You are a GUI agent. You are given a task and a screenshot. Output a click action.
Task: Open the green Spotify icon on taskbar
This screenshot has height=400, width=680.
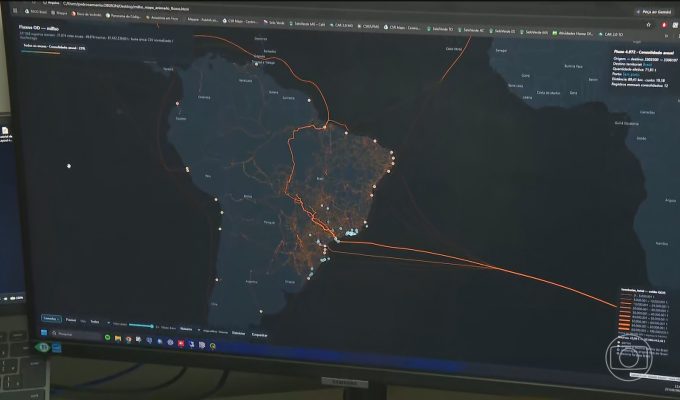[108, 337]
